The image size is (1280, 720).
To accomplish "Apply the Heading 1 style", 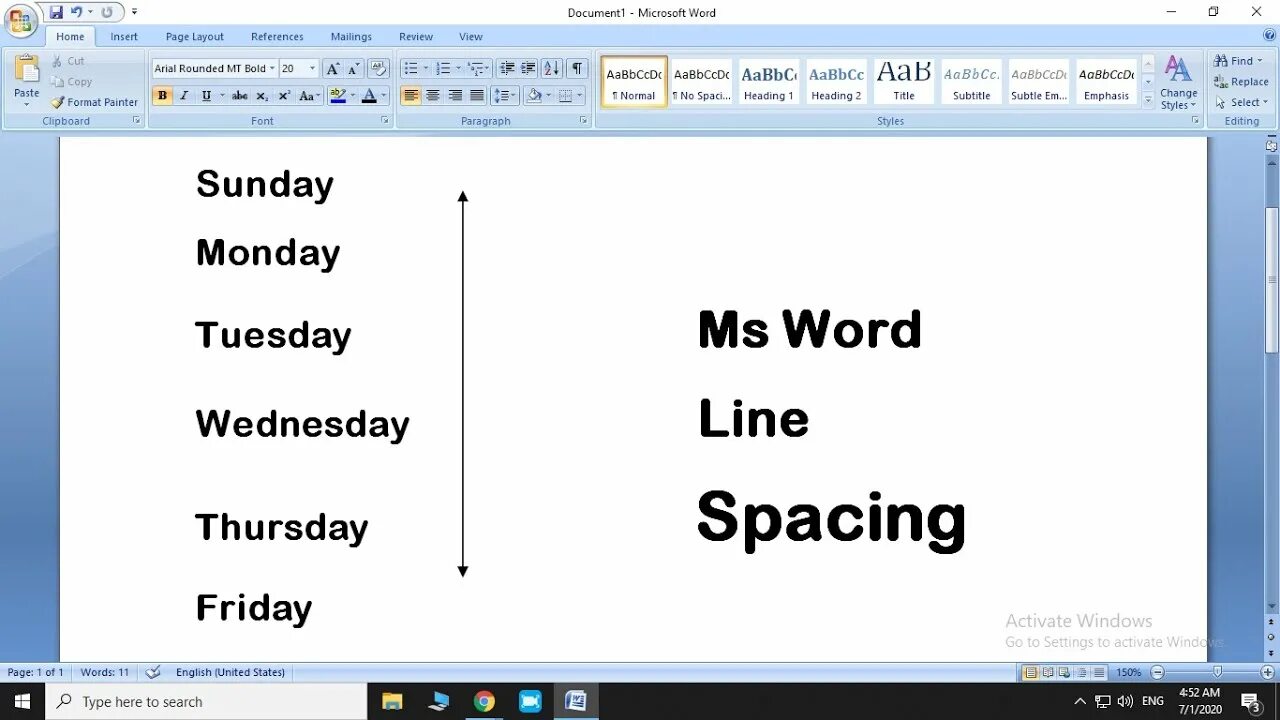I will click(769, 81).
